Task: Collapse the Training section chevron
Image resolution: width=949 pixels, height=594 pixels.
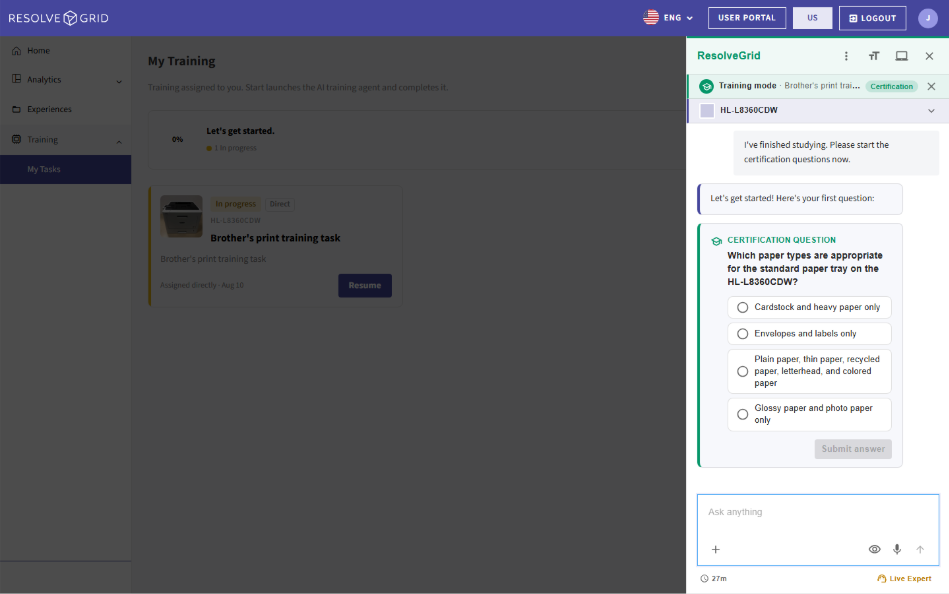Action: [119, 142]
